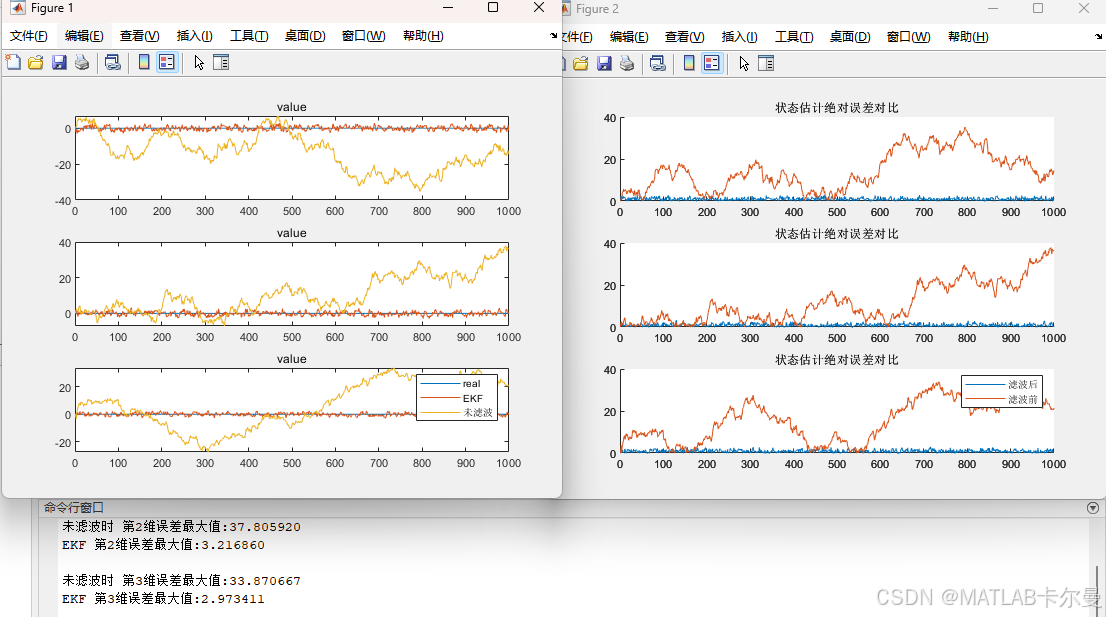Open file icon in Figure 1 toolbar
Image resolution: width=1106 pixels, height=617 pixels.
point(36,63)
